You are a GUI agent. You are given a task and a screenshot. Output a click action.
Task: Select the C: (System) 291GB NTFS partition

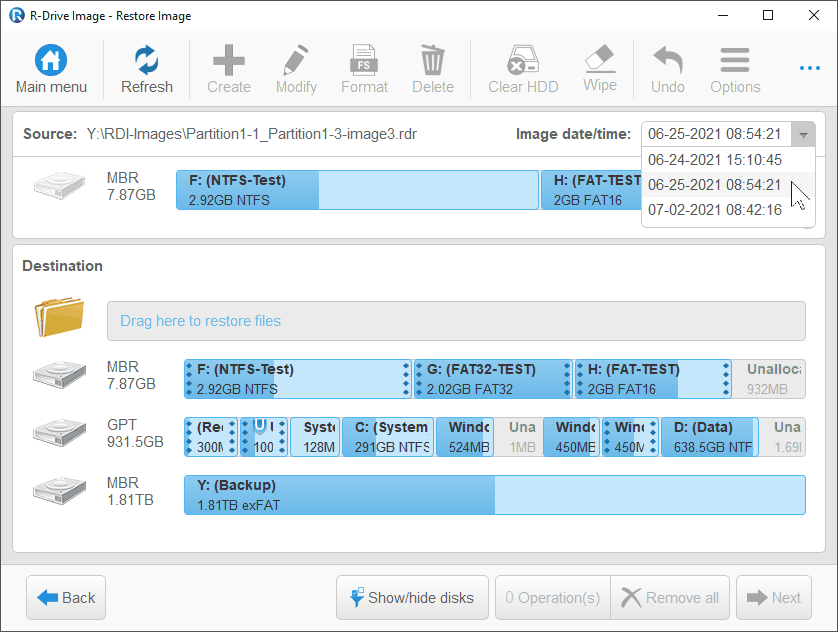[x=388, y=437]
